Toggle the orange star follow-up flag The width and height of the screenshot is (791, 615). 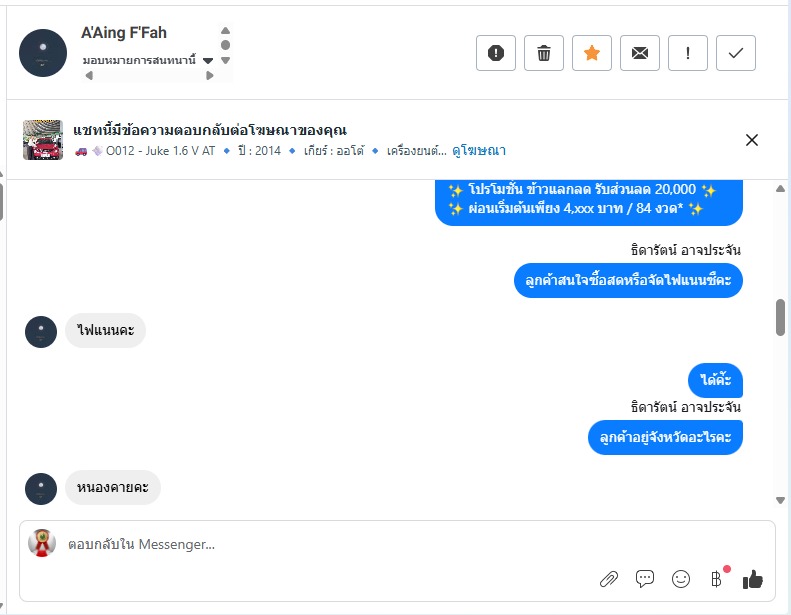click(x=592, y=53)
